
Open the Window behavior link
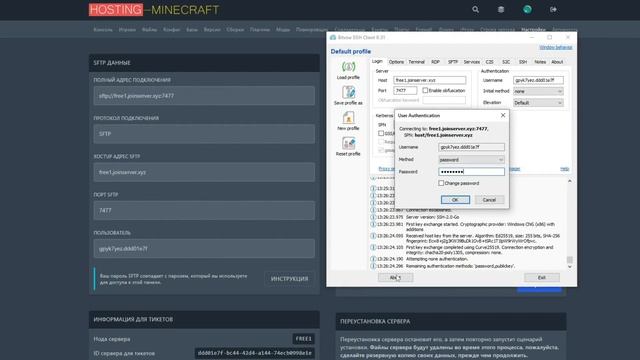pos(556,47)
